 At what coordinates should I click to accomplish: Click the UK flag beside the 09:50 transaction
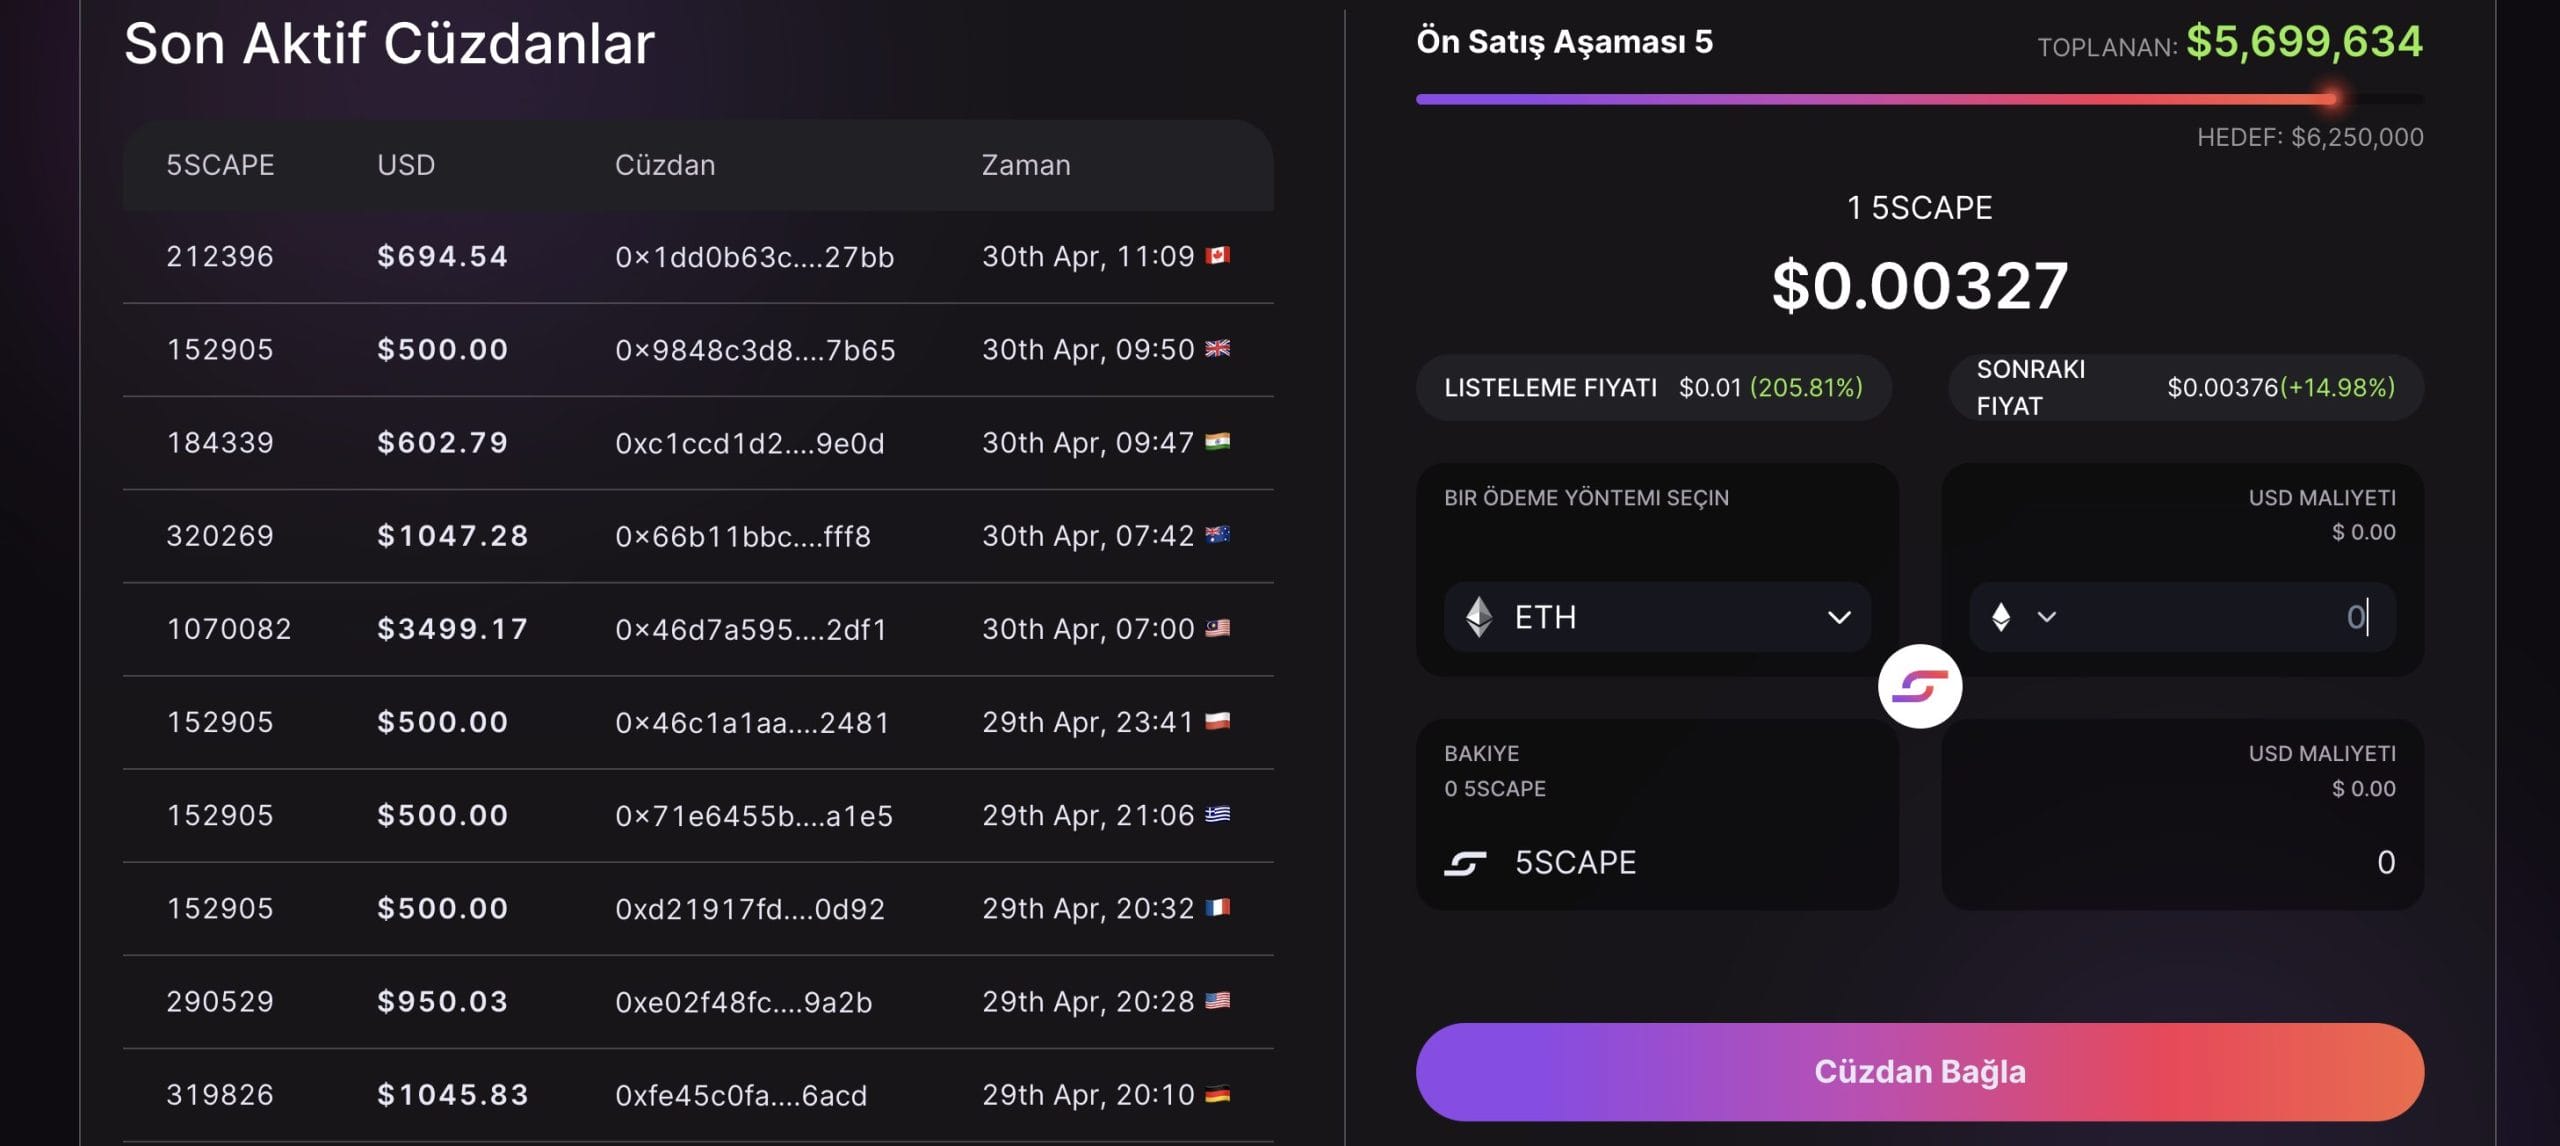pyautogui.click(x=1215, y=349)
